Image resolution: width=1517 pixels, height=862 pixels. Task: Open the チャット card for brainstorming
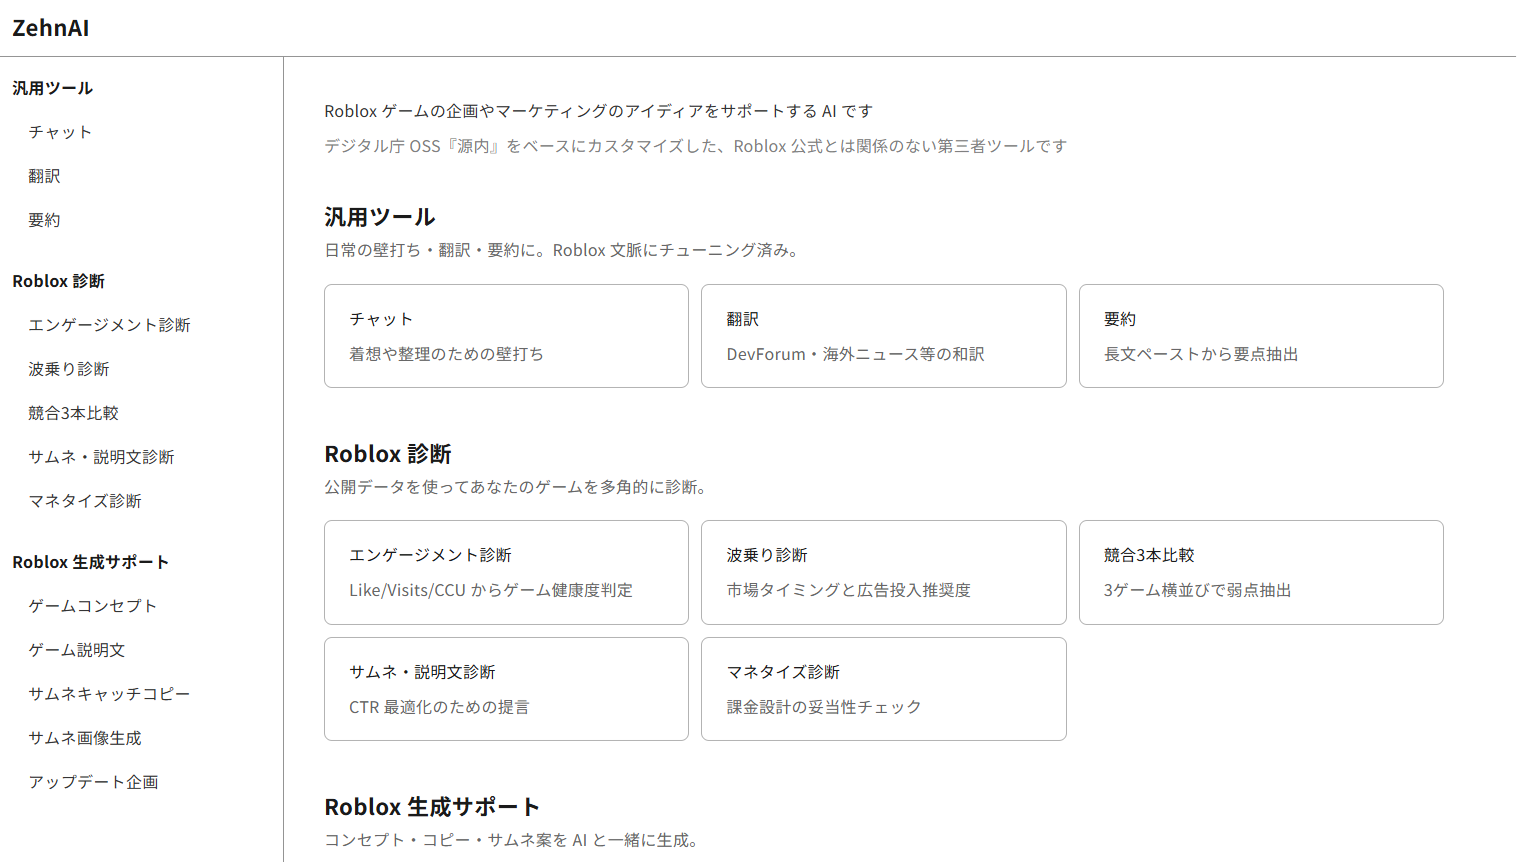click(x=506, y=336)
